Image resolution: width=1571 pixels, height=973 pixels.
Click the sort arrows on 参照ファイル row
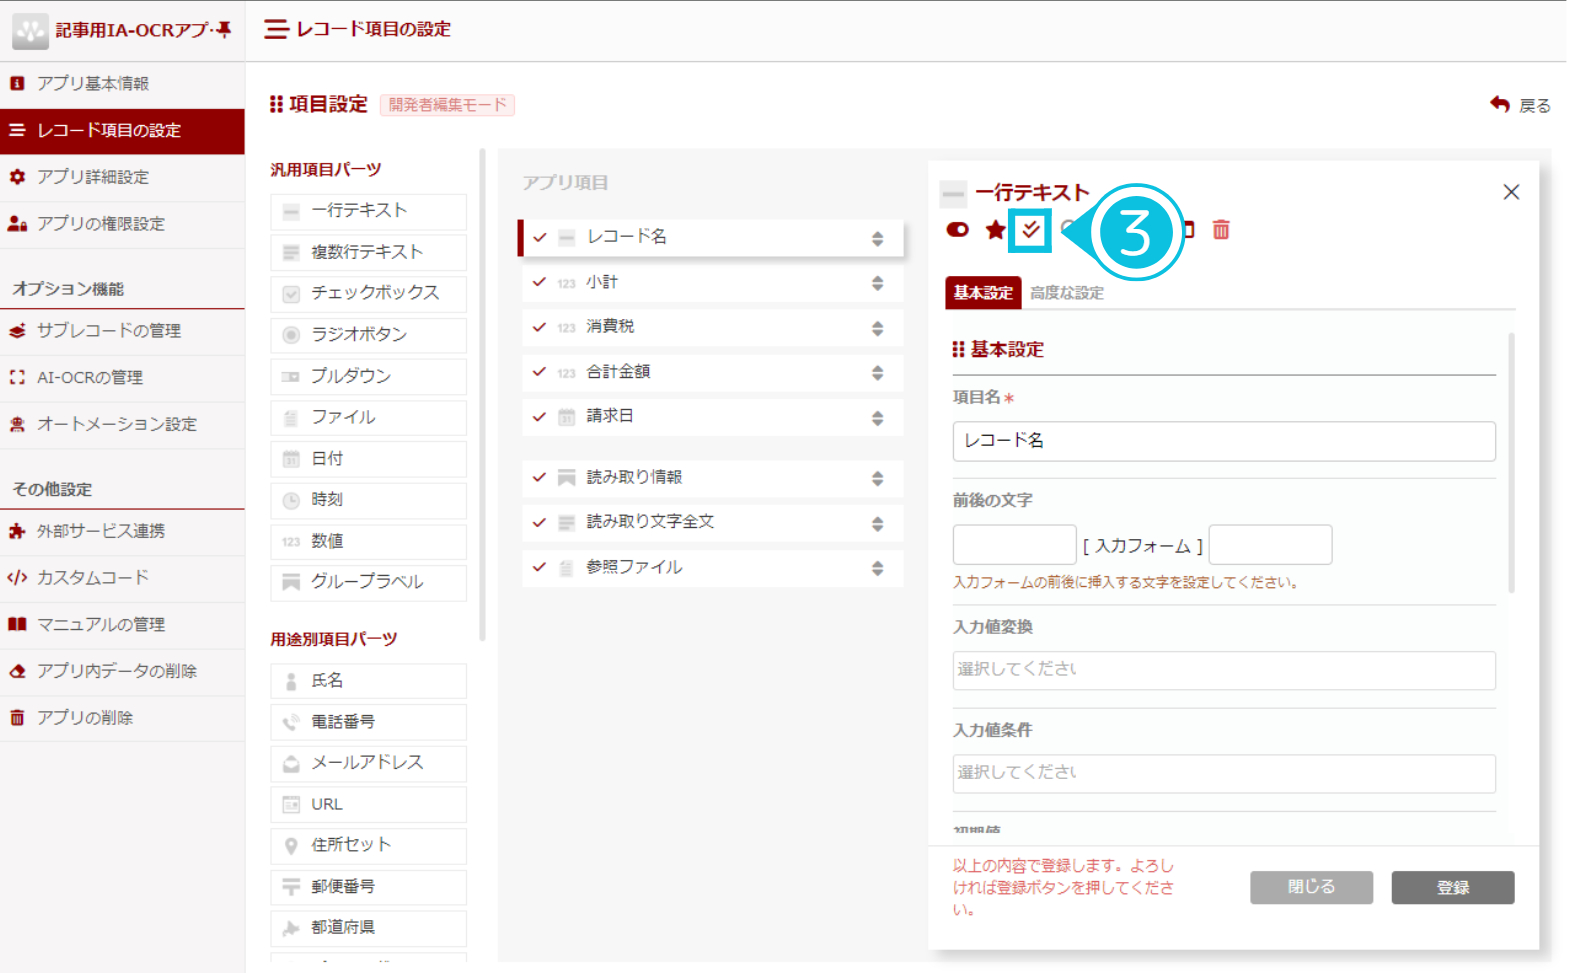point(877,568)
